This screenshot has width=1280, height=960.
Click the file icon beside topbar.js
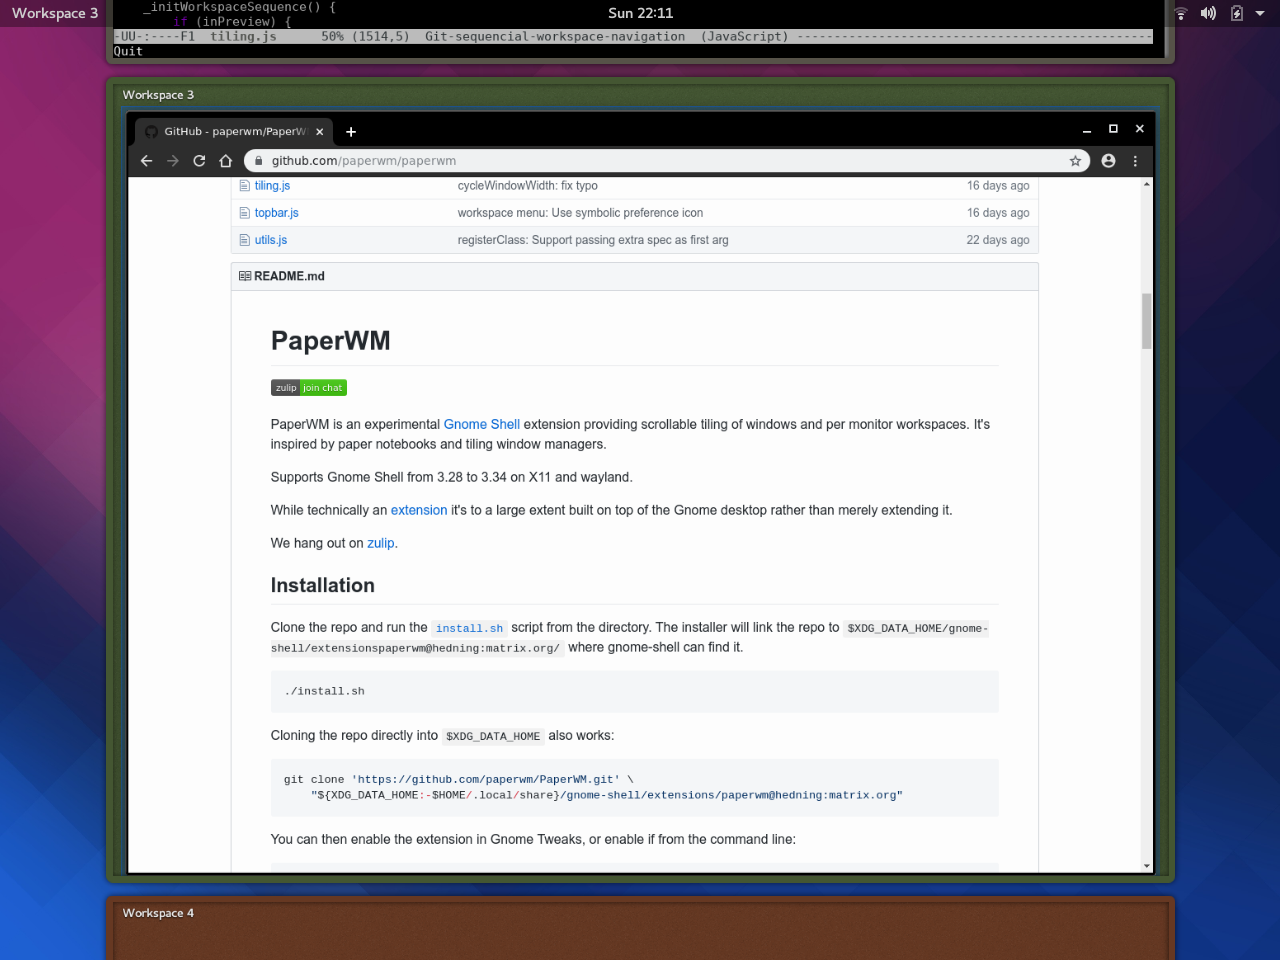[x=244, y=213]
